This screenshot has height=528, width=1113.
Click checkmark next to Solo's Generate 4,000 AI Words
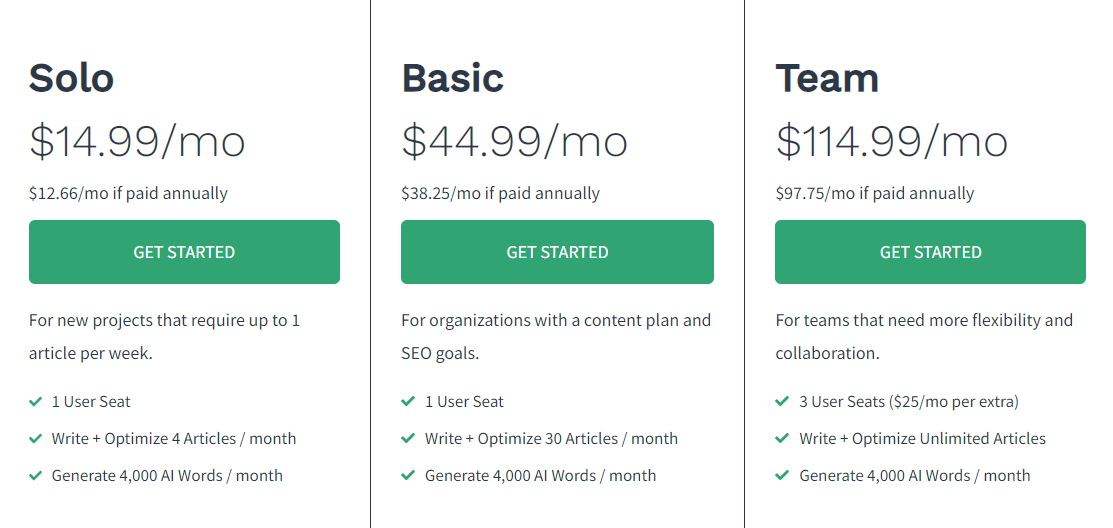click(36, 476)
